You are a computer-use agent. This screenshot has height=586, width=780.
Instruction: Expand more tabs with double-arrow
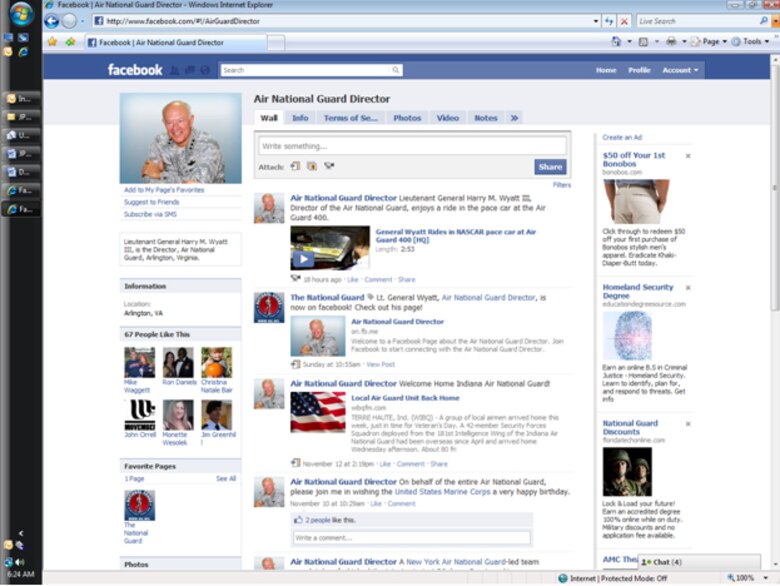click(514, 118)
